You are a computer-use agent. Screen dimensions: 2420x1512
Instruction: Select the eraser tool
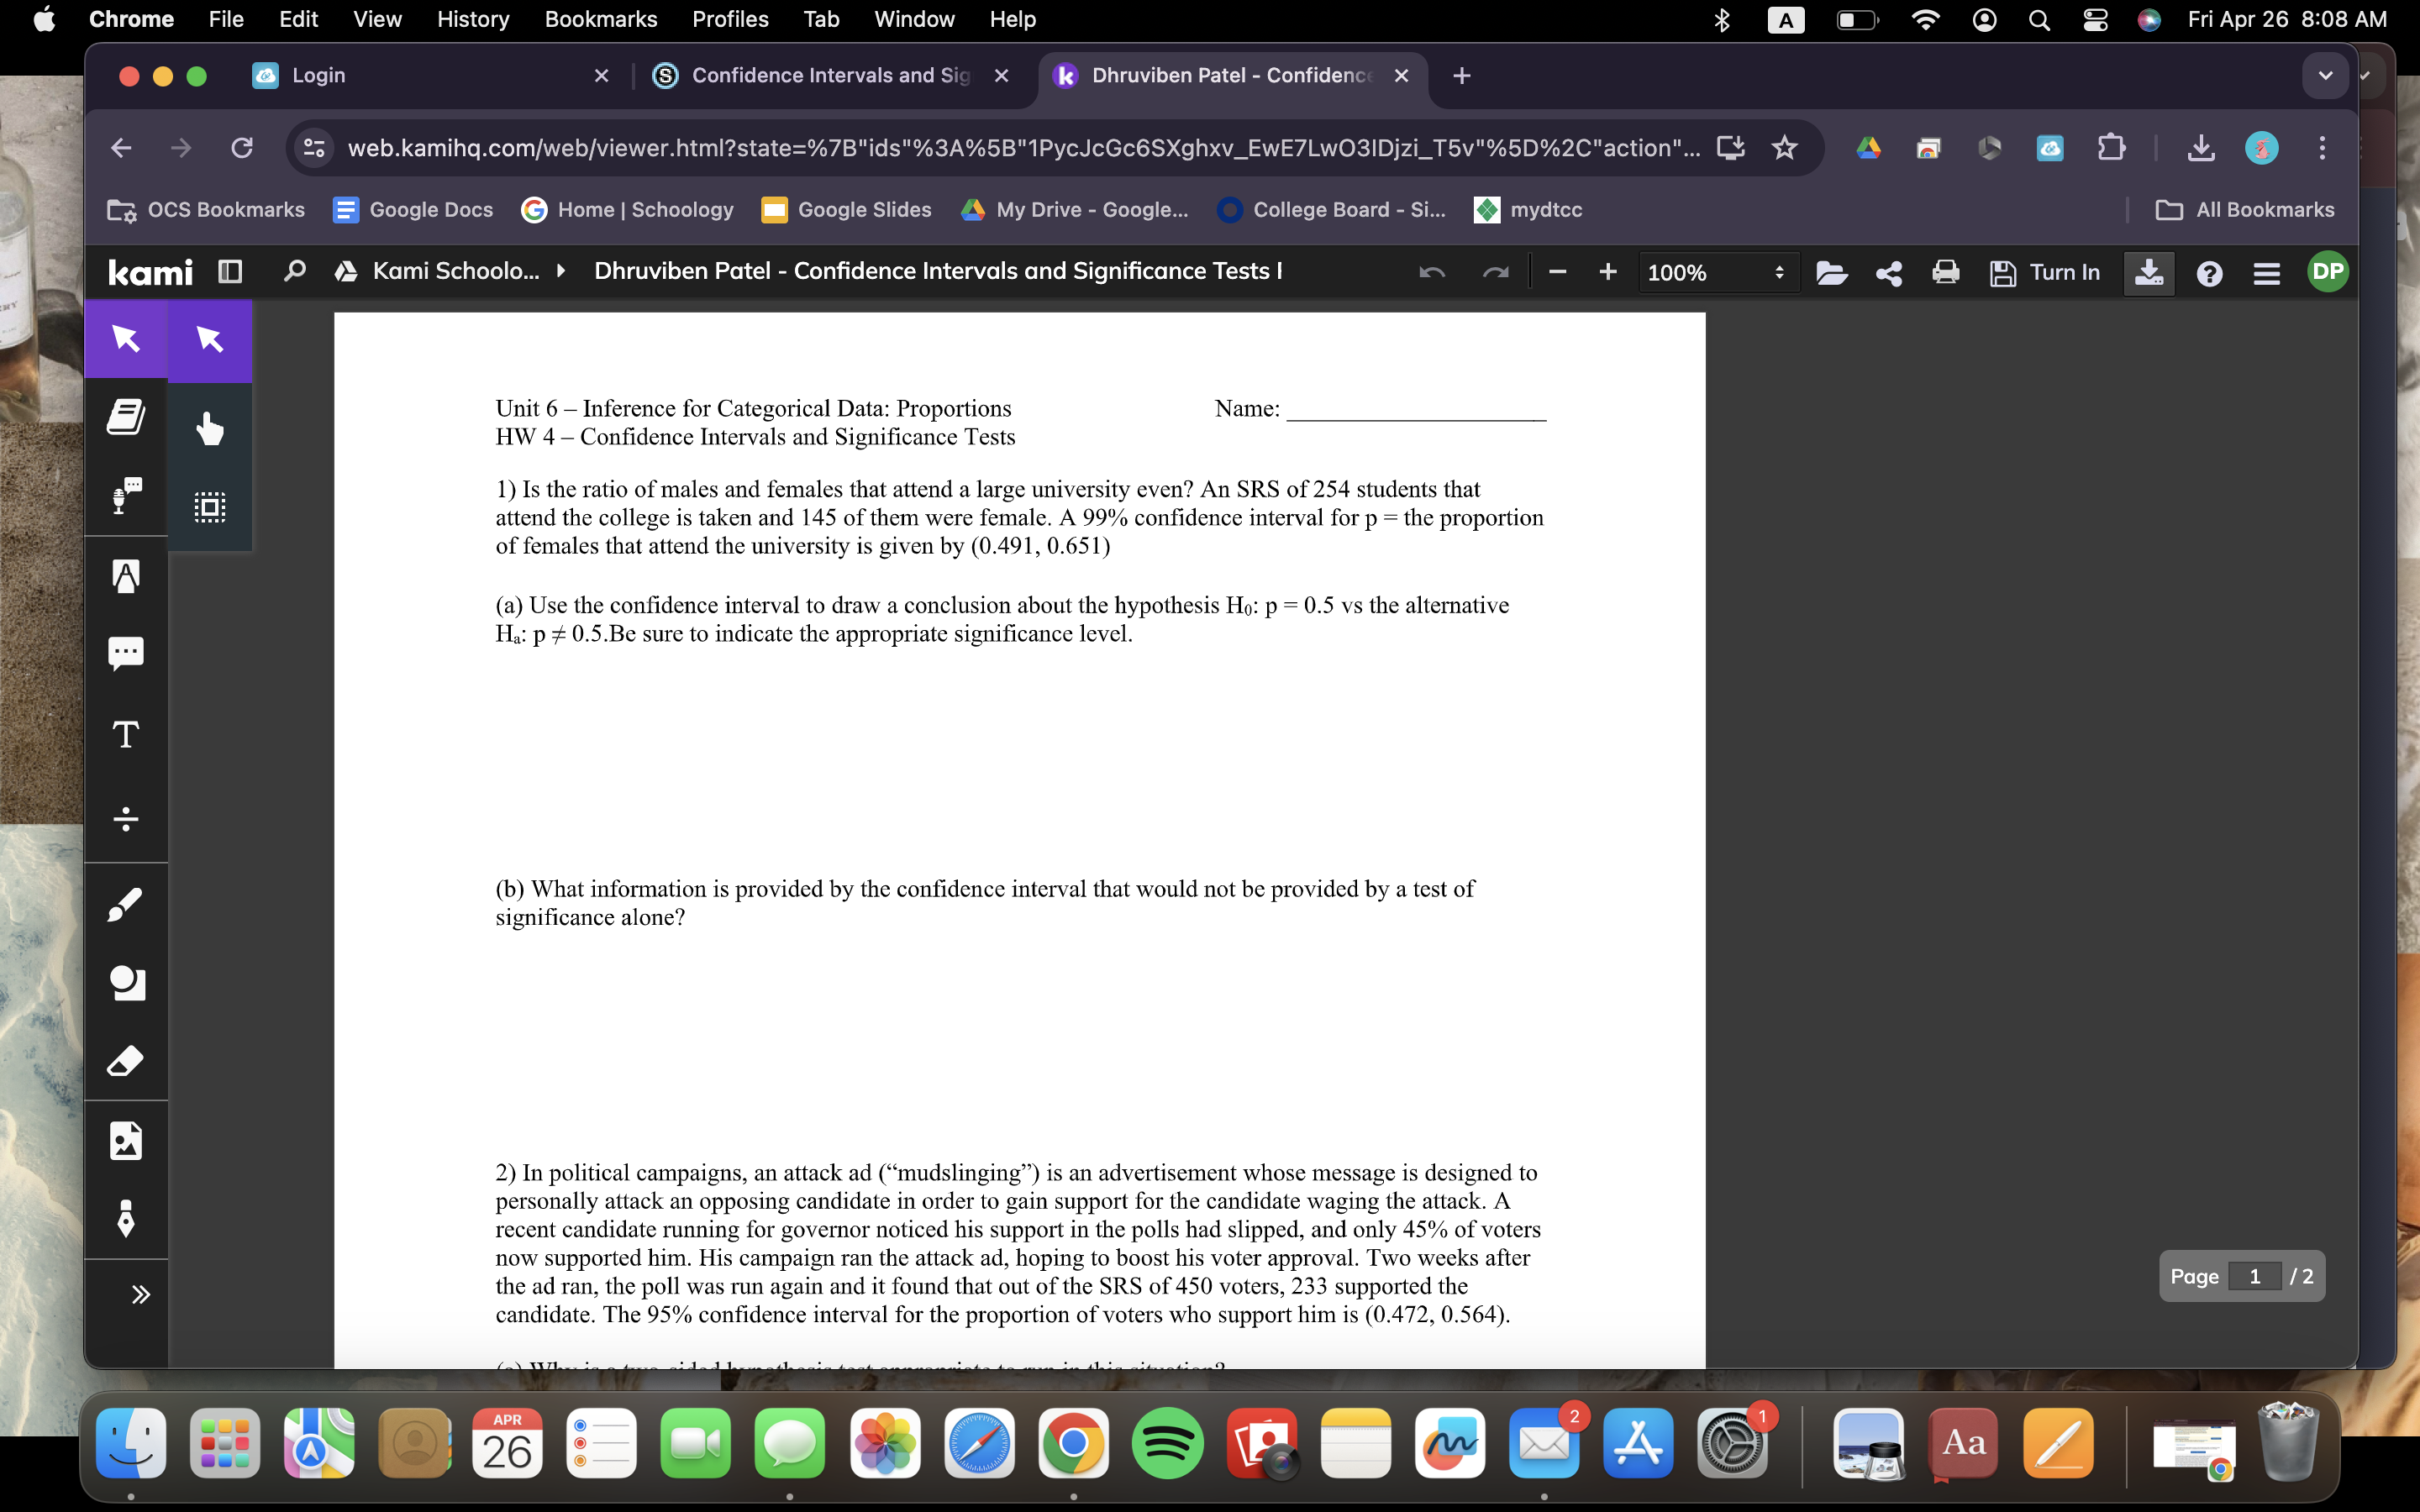point(125,1061)
